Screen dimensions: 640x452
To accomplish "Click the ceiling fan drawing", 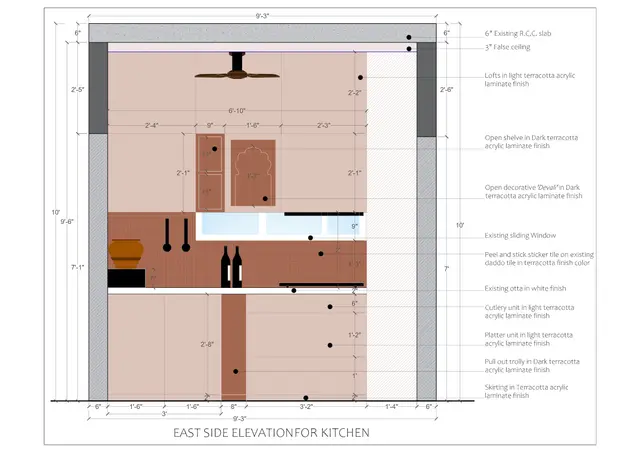I will pos(237,66).
